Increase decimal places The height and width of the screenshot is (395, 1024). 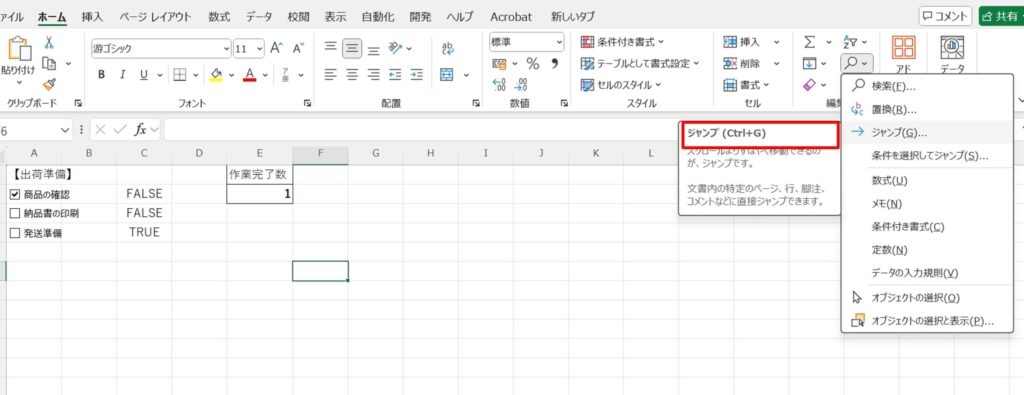click(x=500, y=84)
